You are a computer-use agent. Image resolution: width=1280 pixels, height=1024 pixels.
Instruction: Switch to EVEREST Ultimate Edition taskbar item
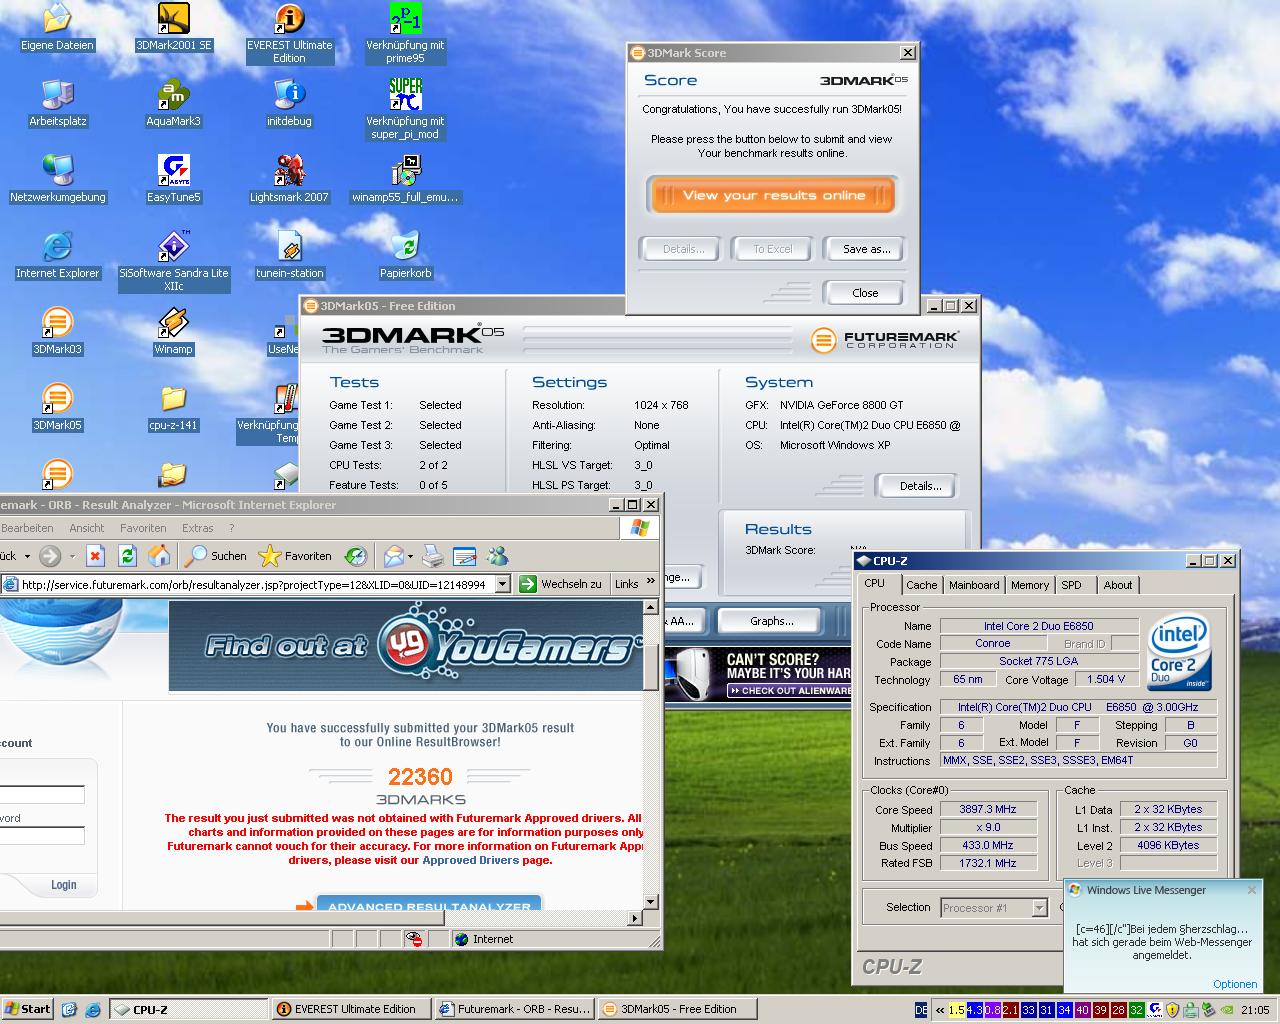pyautogui.click(x=352, y=1009)
